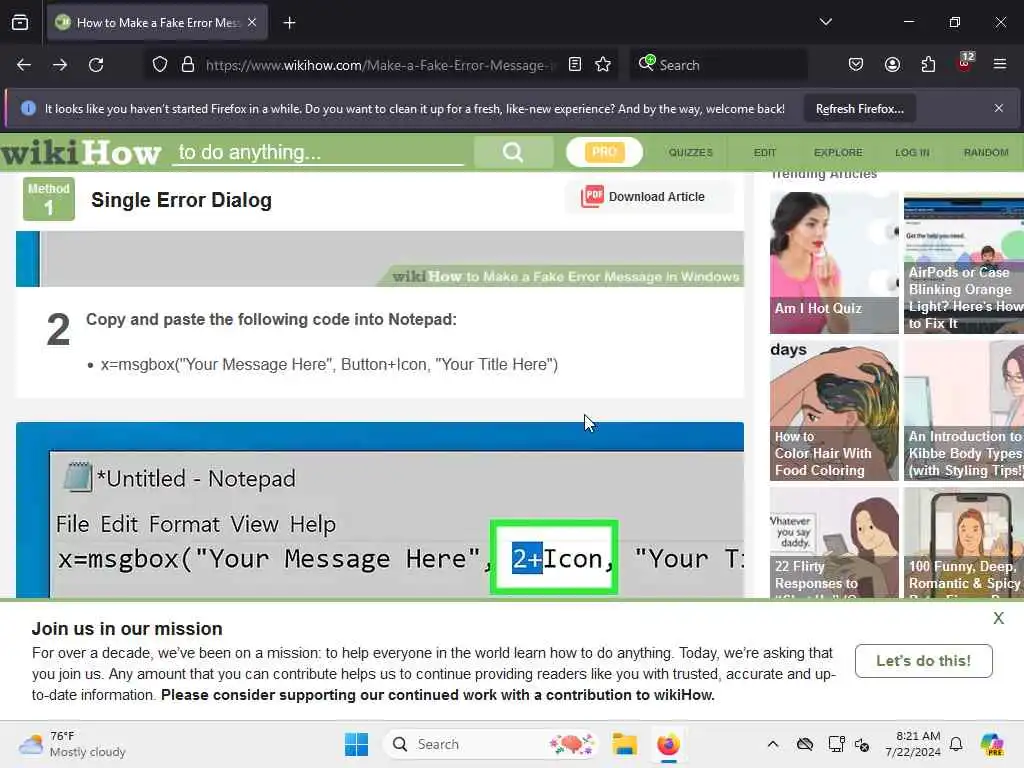The height and width of the screenshot is (768, 1024).
Task: Open the display/network tray icon
Action: [836, 744]
